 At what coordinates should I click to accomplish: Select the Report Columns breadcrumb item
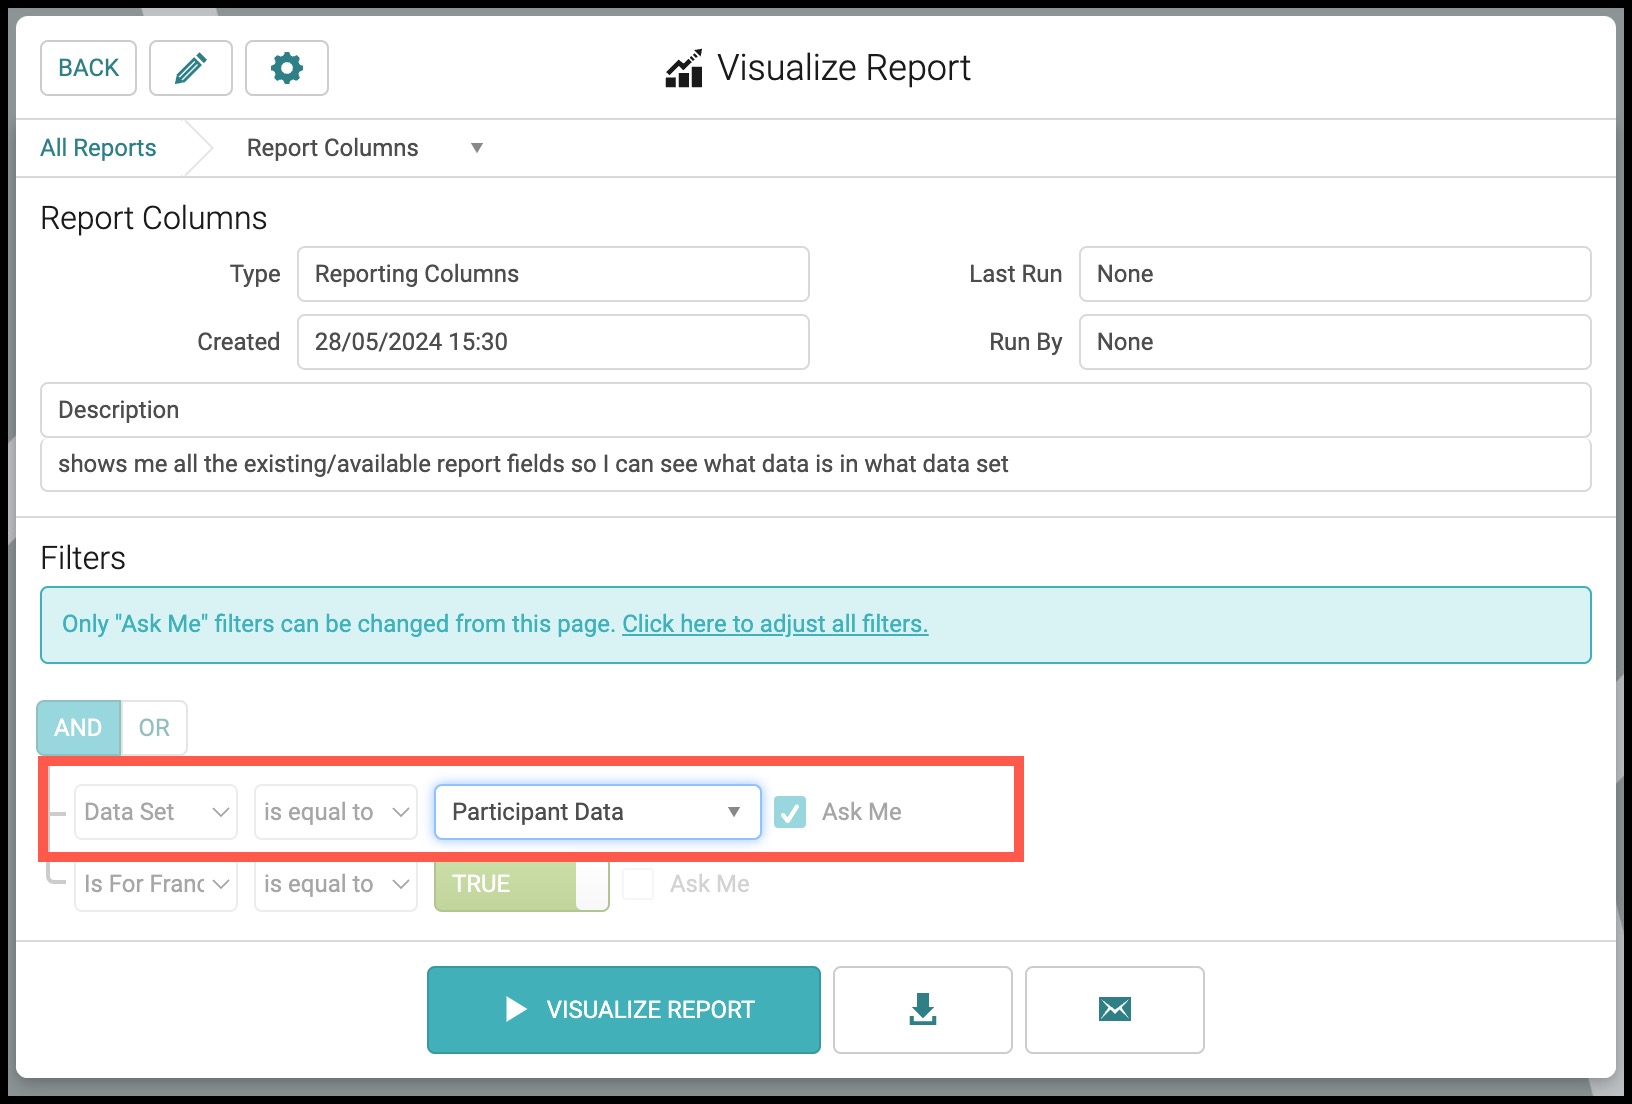point(333,148)
